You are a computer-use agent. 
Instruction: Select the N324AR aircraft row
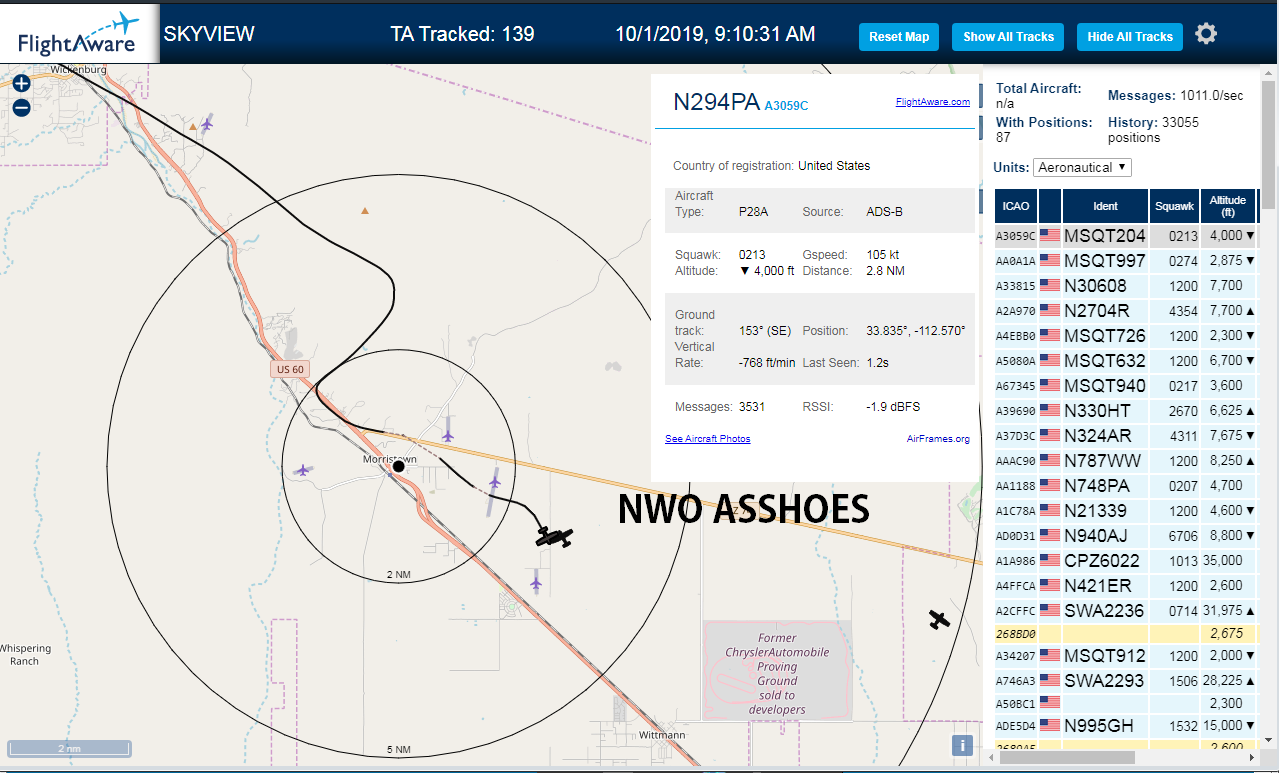1125,436
